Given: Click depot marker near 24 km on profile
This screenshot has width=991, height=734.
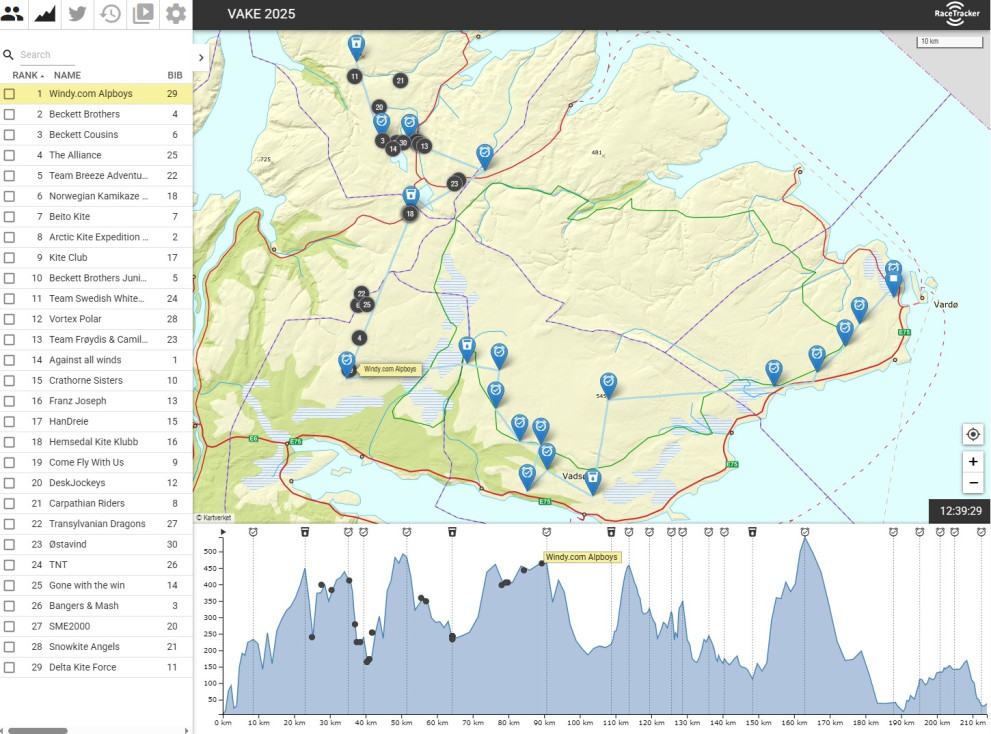Looking at the screenshot, I should [305, 532].
